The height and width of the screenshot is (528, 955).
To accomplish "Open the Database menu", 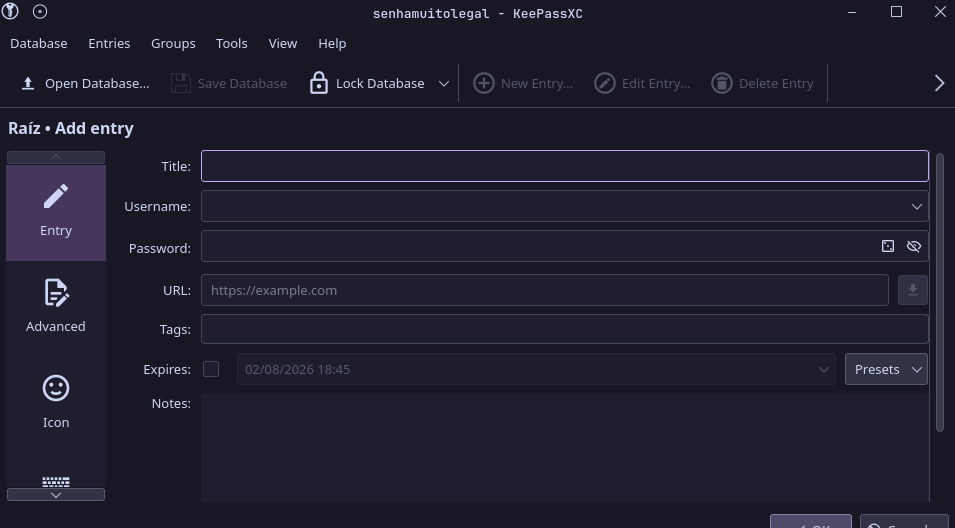I will tap(38, 43).
